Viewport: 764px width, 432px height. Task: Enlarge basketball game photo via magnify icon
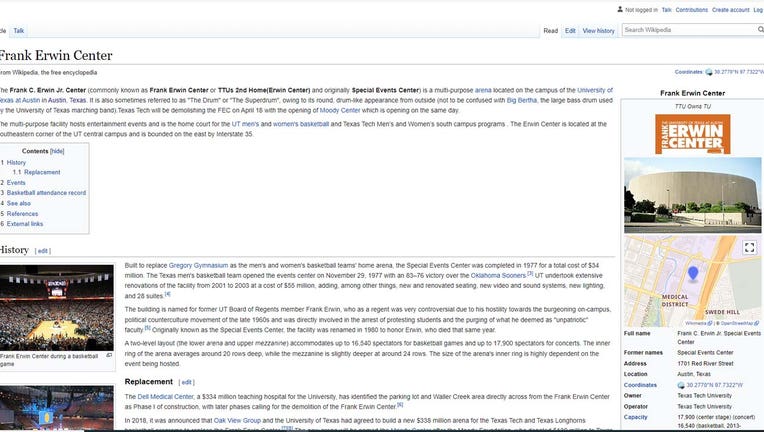pos(109,356)
